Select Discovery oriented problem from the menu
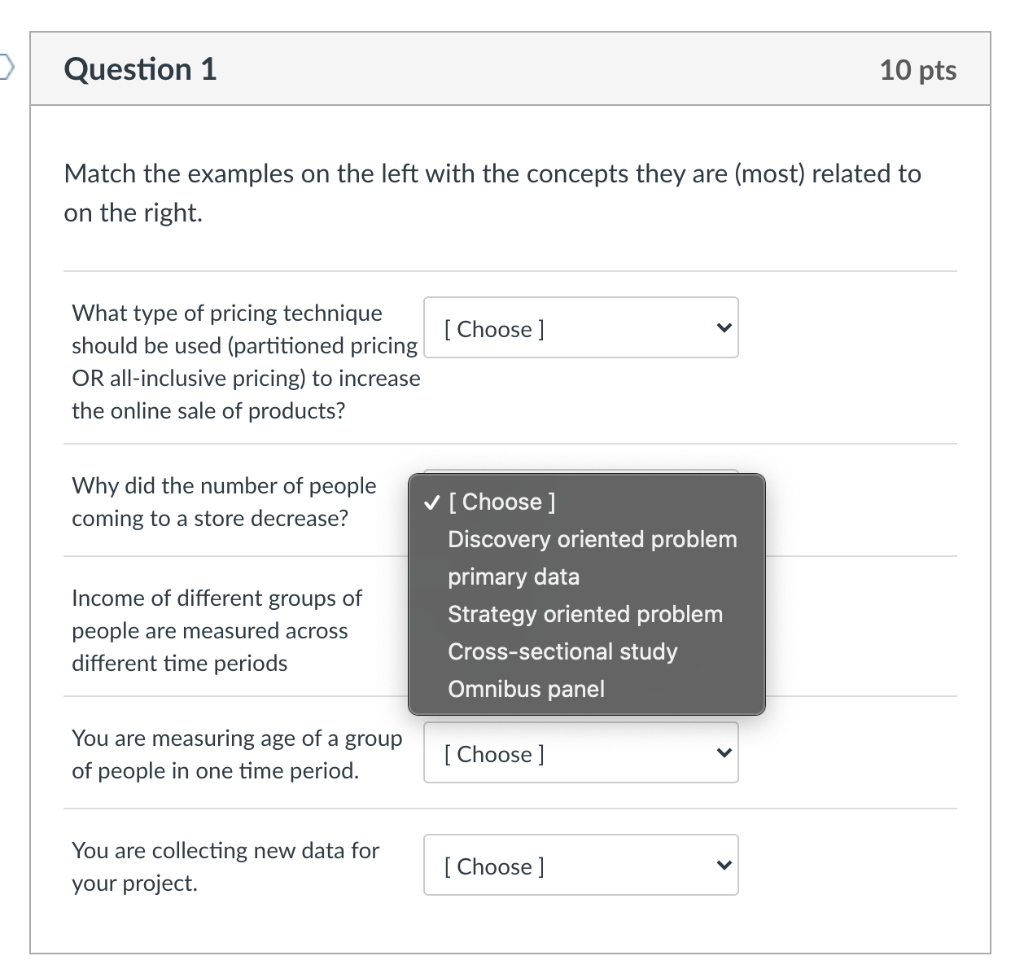 coord(592,539)
